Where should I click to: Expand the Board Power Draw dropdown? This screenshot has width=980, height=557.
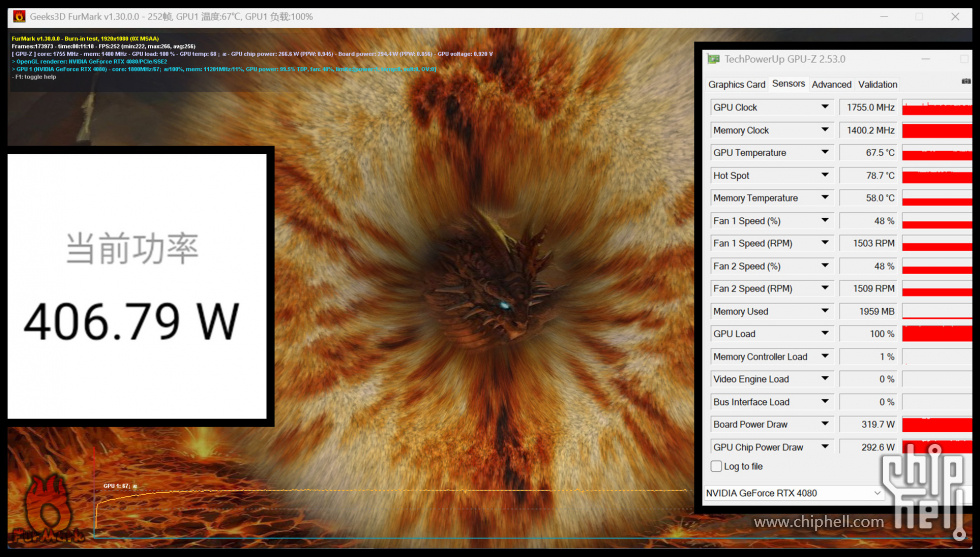pos(825,424)
